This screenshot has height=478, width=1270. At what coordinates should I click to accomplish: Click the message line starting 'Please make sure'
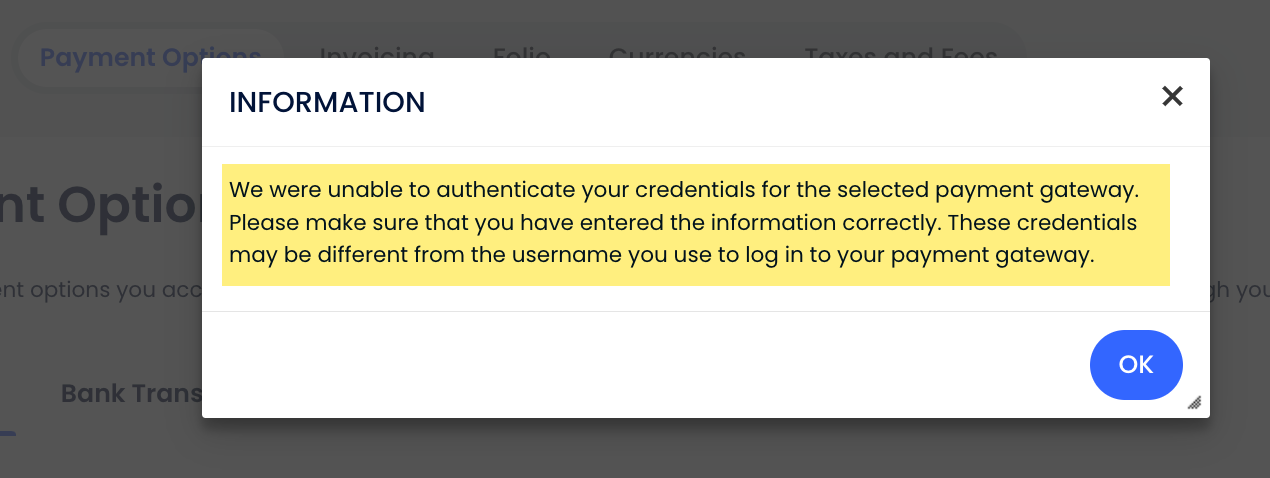pyautogui.click(x=682, y=222)
